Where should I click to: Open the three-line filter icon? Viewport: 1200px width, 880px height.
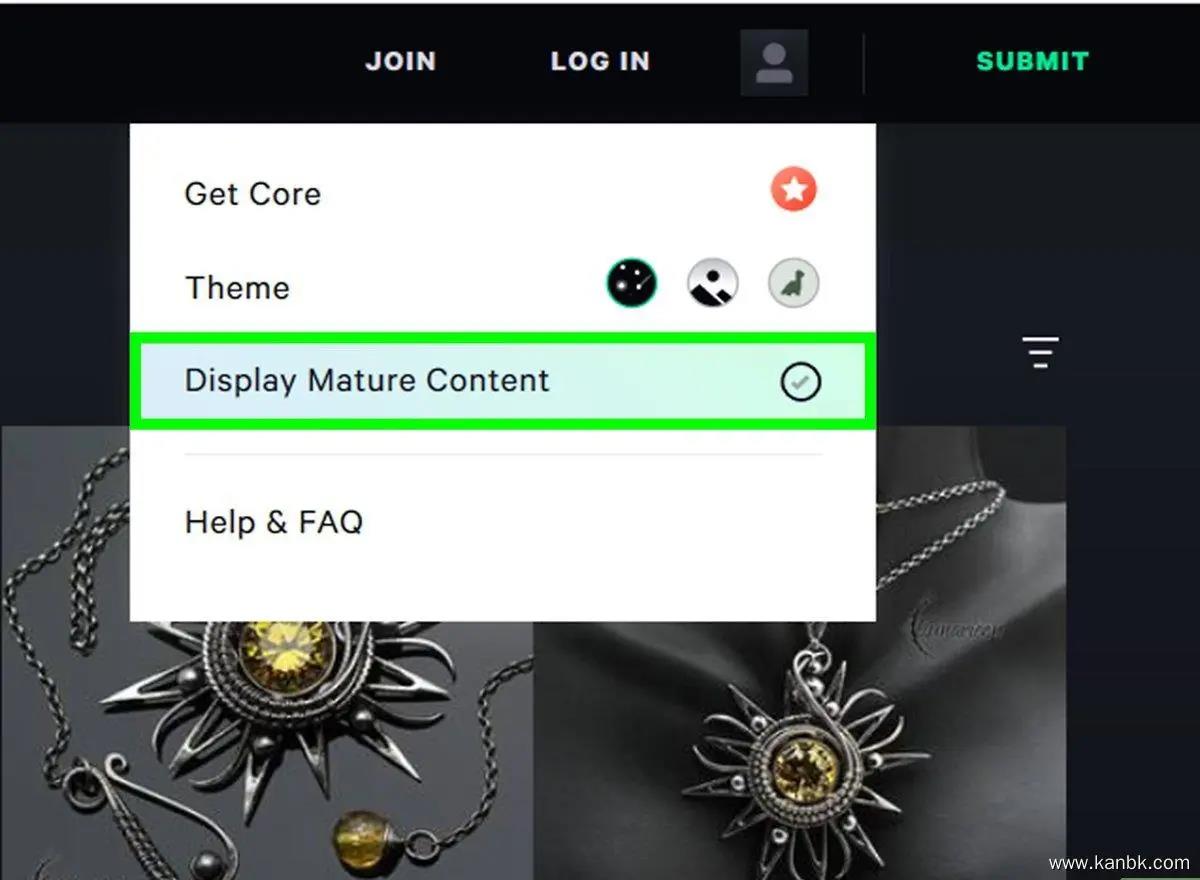coord(1040,352)
